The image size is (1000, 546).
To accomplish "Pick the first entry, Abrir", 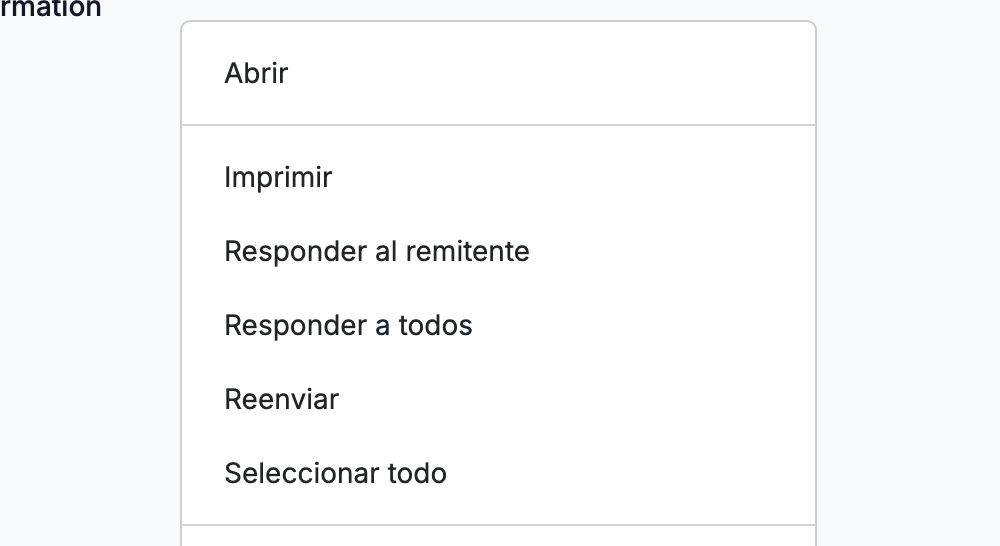I will click(498, 73).
